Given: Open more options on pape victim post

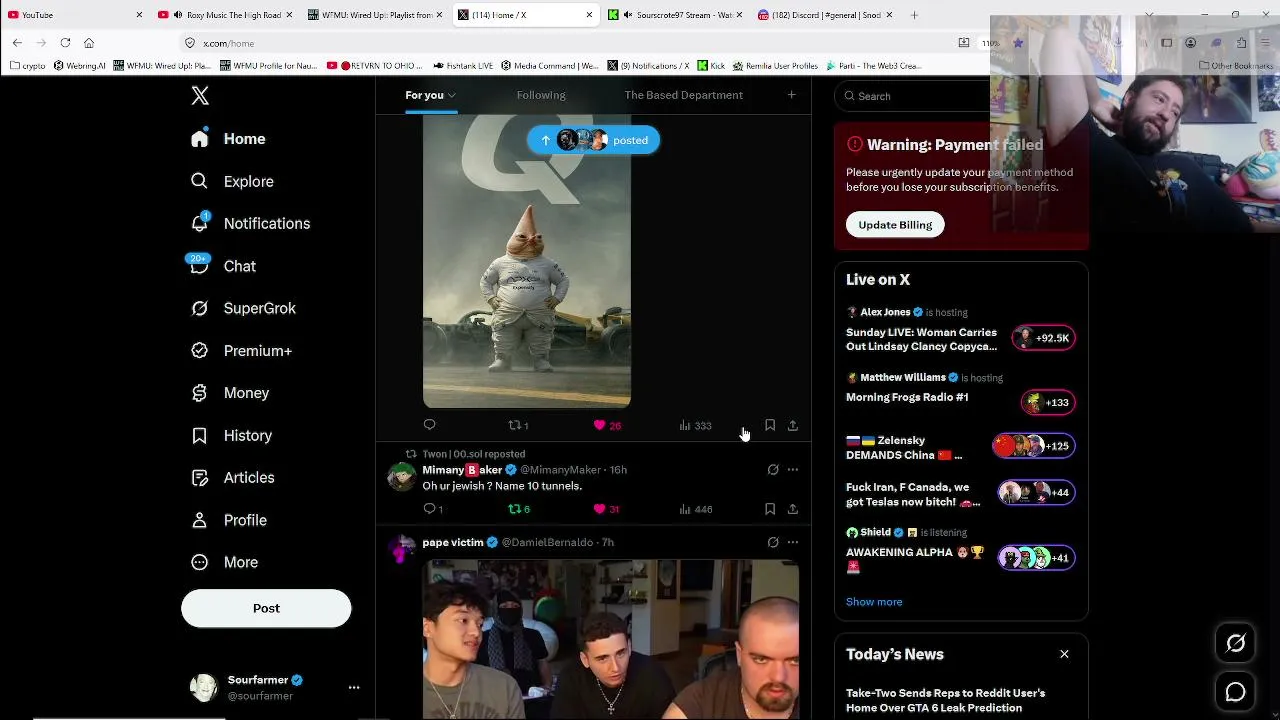Looking at the screenshot, I should (x=793, y=542).
